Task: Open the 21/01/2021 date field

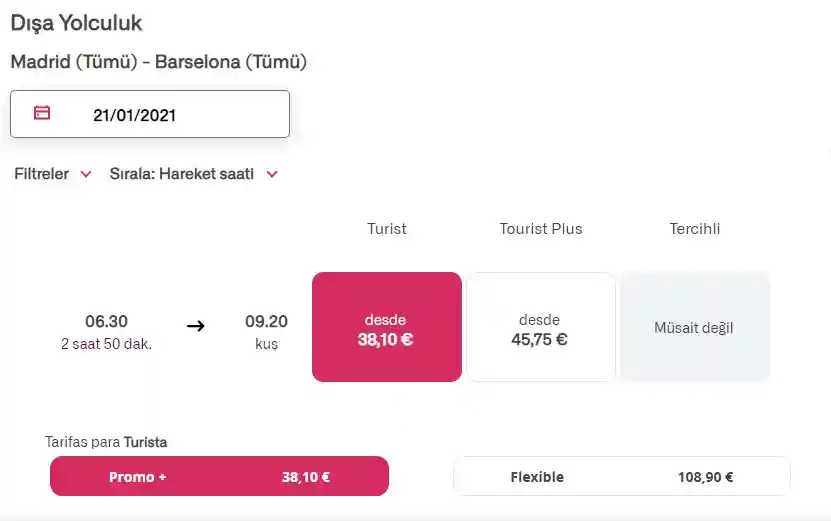Action: pyautogui.click(x=150, y=114)
